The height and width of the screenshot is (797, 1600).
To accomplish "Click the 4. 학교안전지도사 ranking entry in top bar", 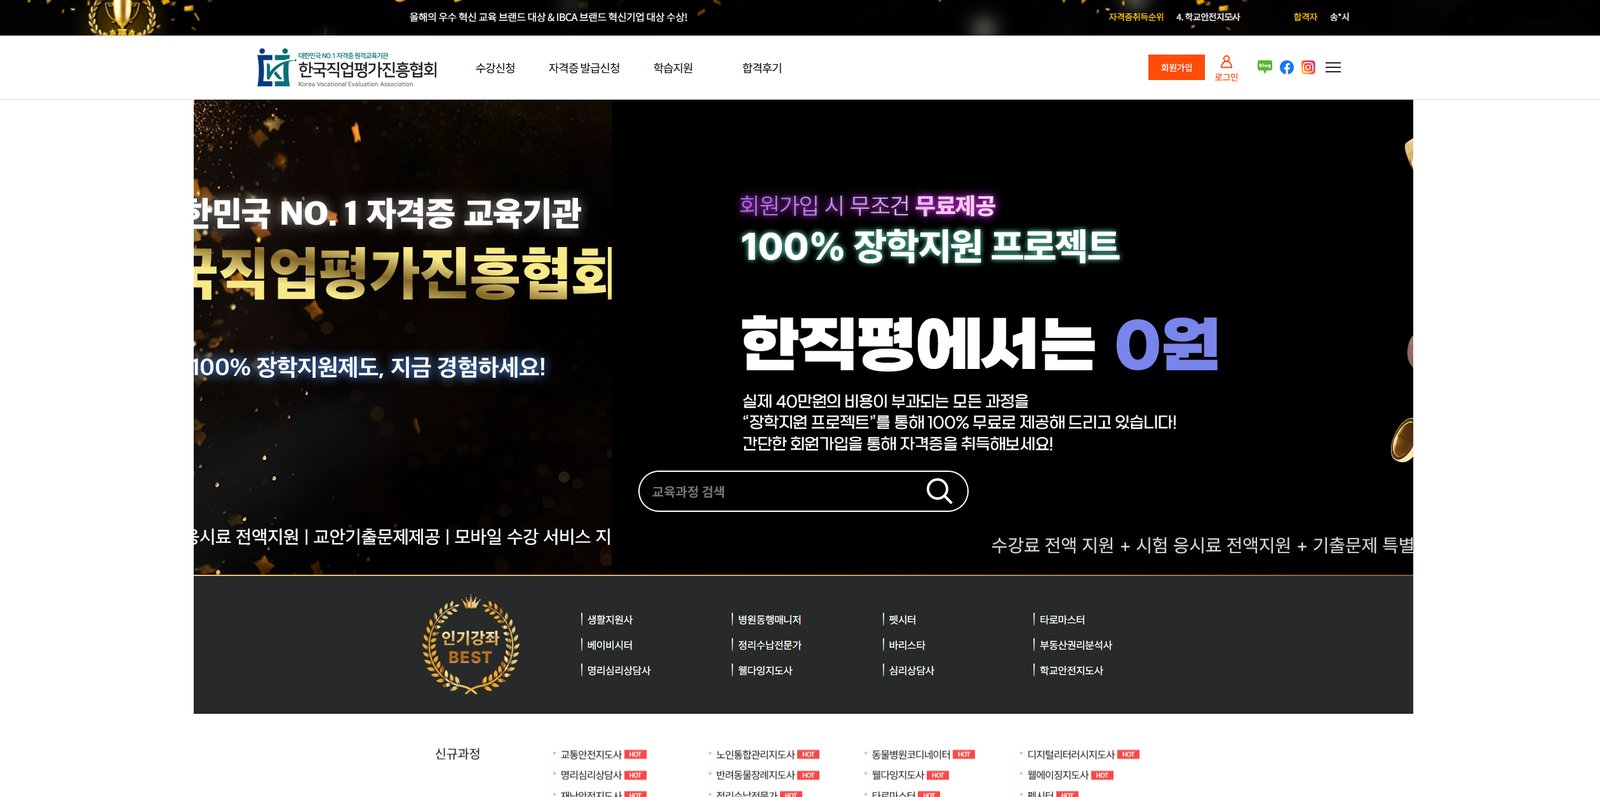I will click(1208, 17).
